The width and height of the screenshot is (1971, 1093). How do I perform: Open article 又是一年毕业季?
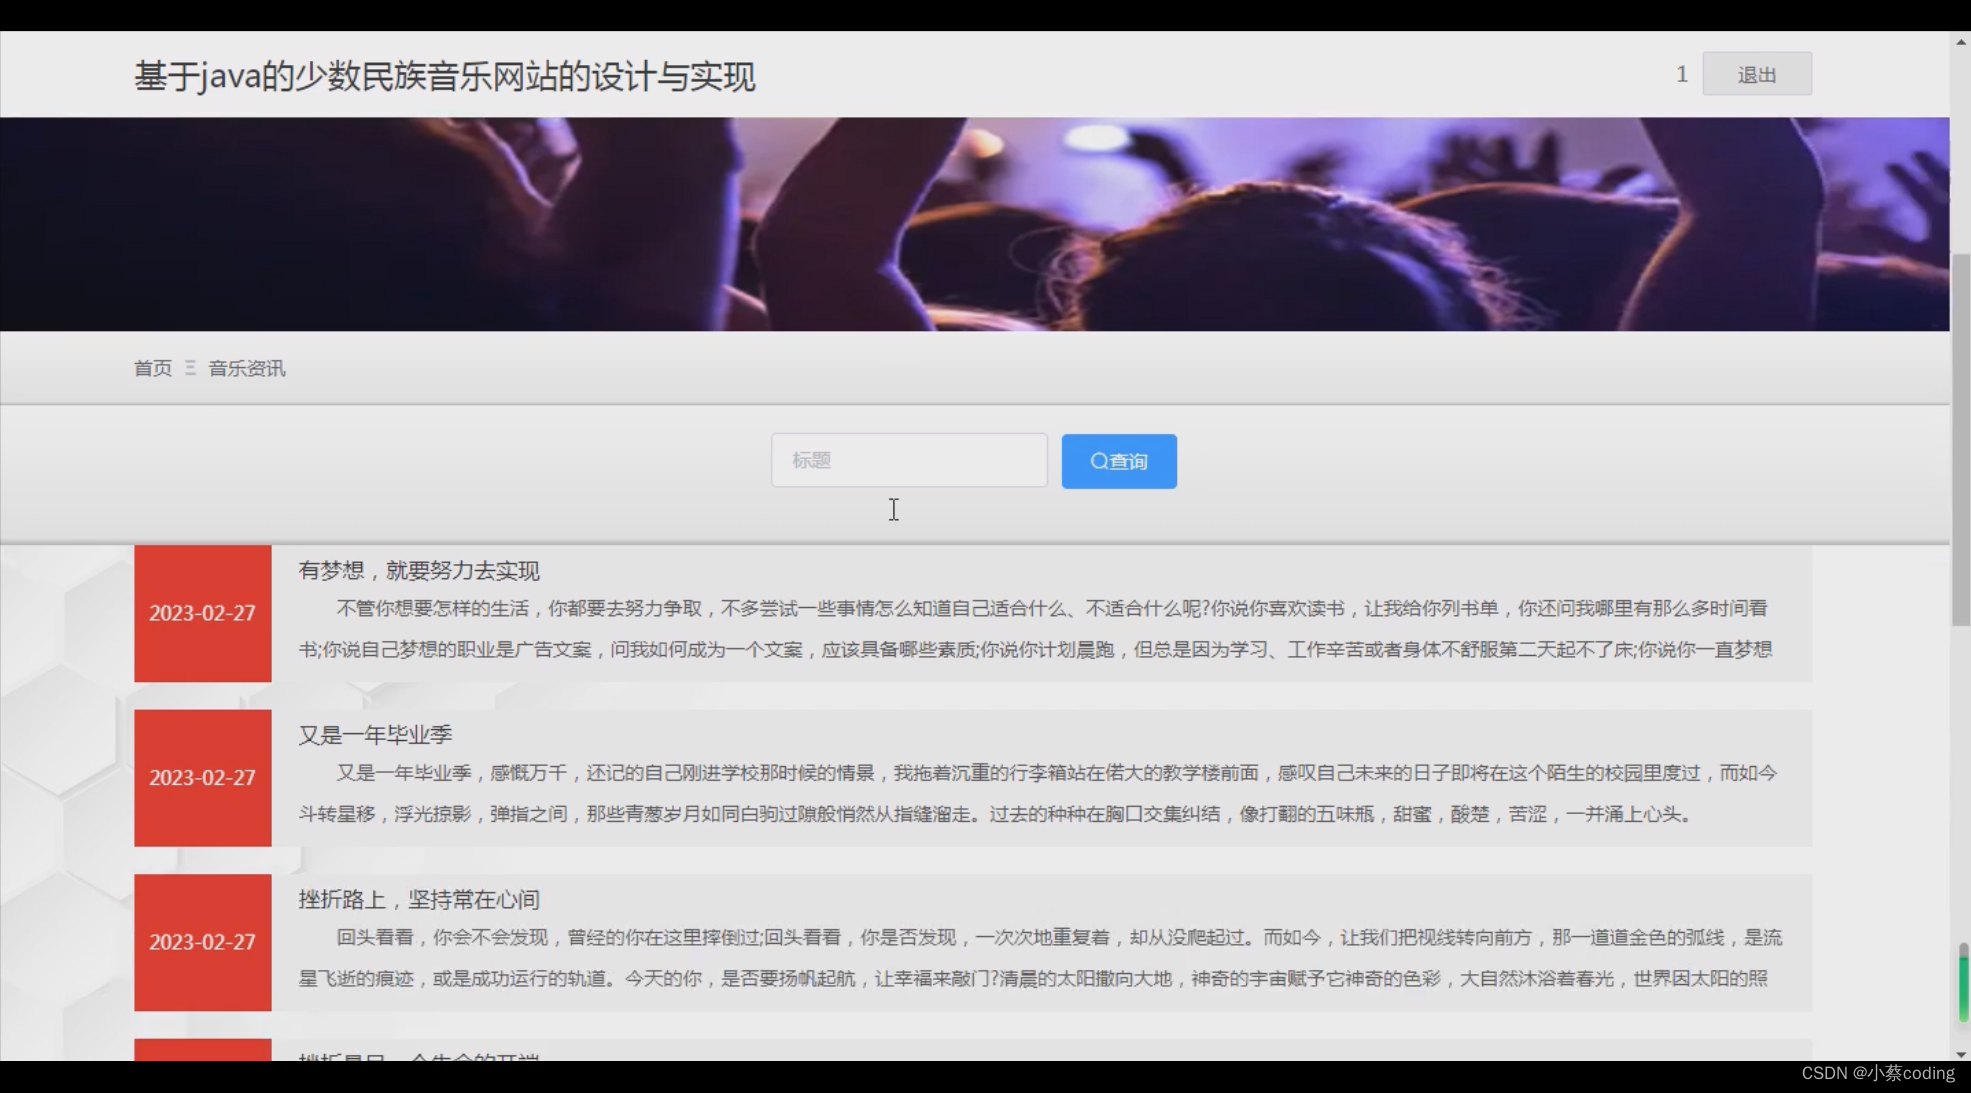click(x=375, y=734)
